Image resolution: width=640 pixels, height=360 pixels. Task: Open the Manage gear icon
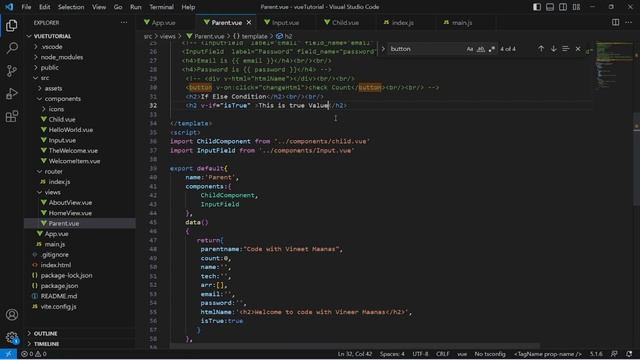[x=11, y=337]
